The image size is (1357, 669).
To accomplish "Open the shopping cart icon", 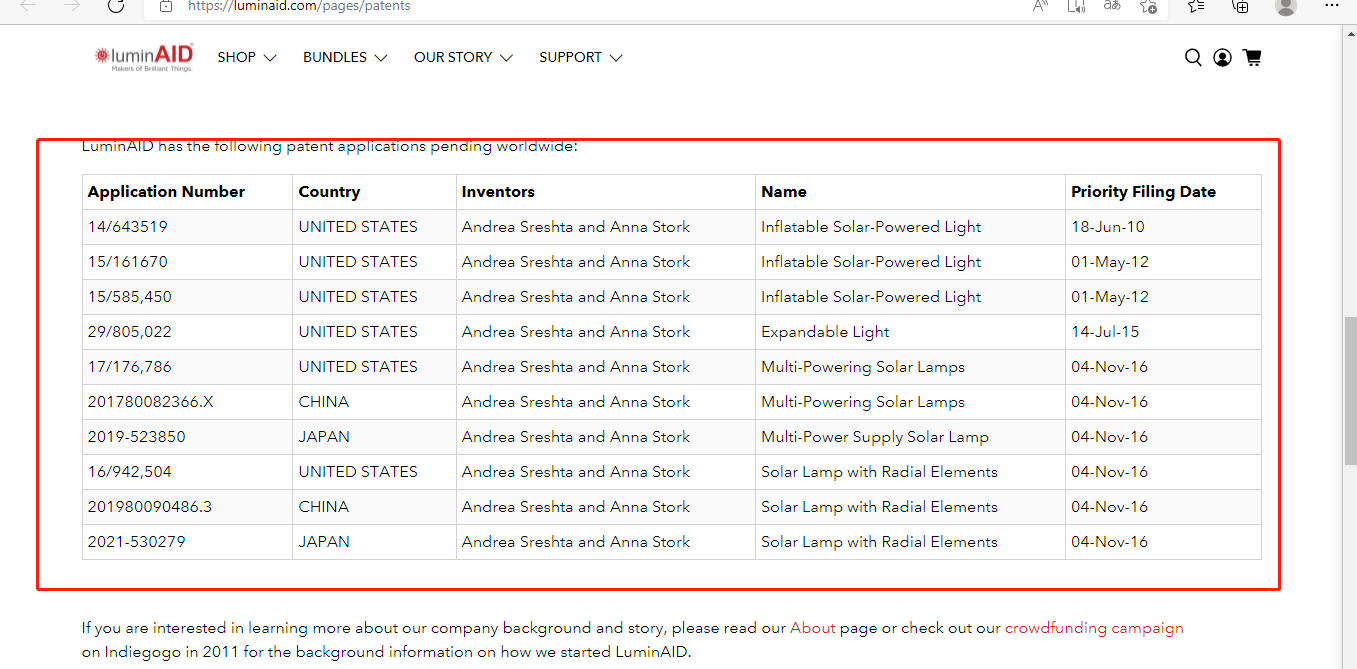I will [x=1251, y=58].
